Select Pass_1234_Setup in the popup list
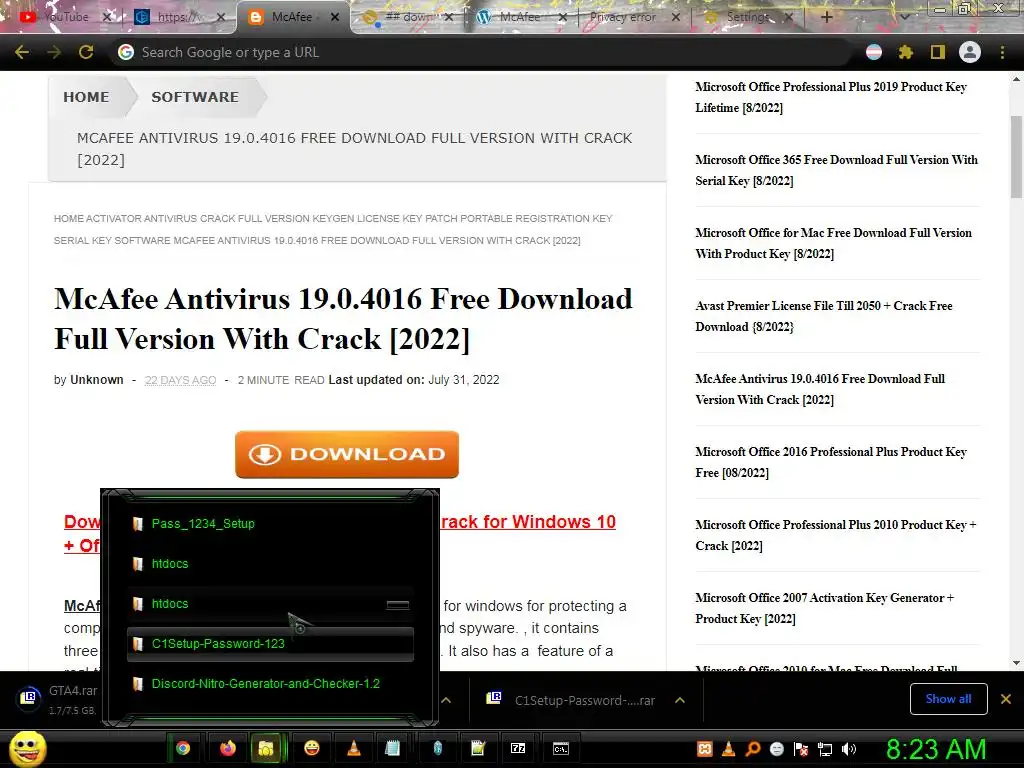Viewport: 1024px width, 768px height. [x=270, y=524]
